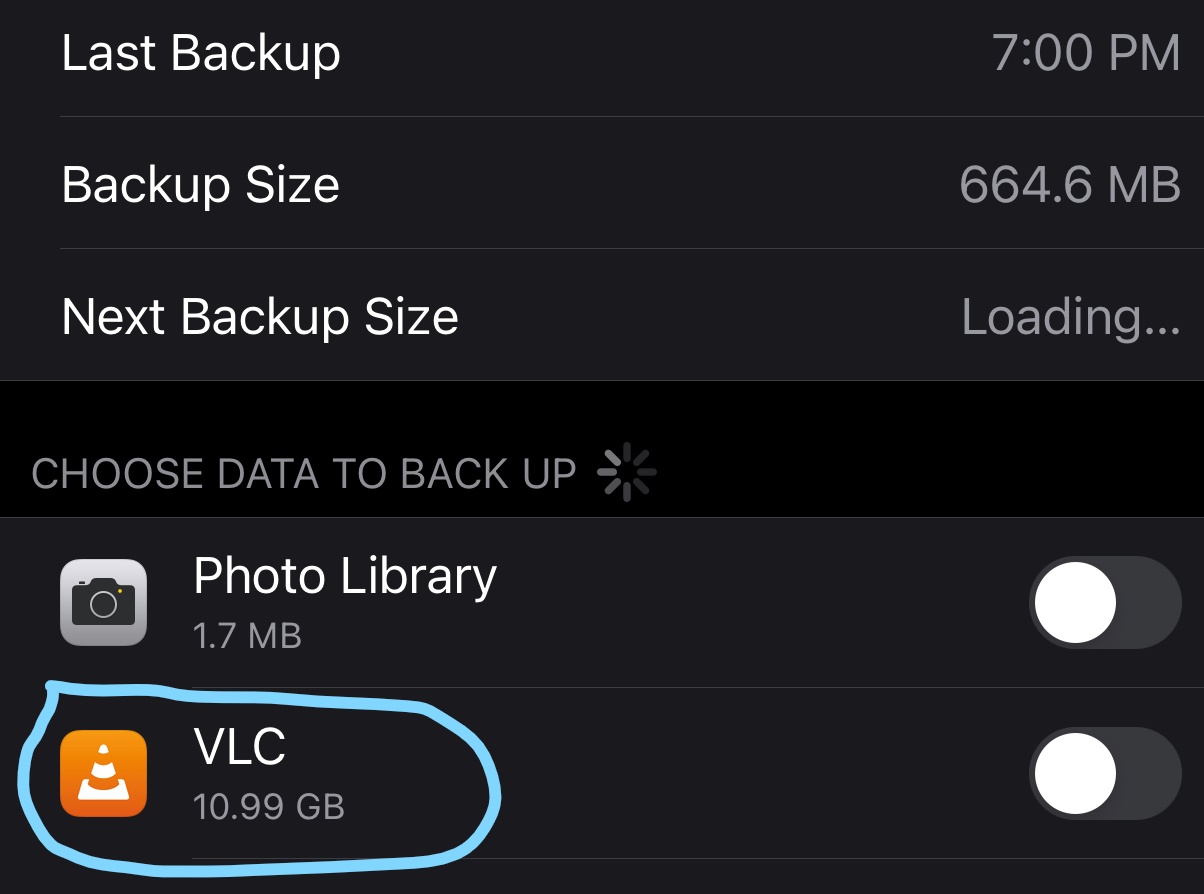
Task: Select the Last Backup label
Action: point(201,52)
